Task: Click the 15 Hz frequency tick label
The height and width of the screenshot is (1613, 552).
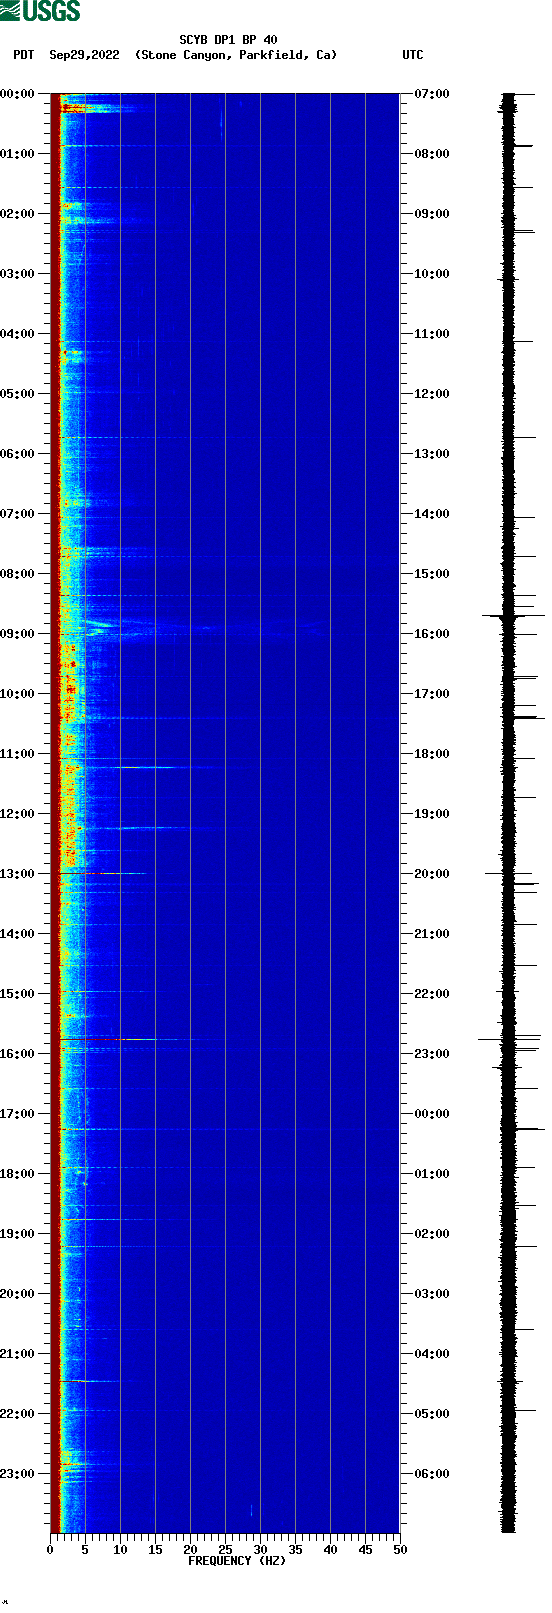Action: (155, 1550)
